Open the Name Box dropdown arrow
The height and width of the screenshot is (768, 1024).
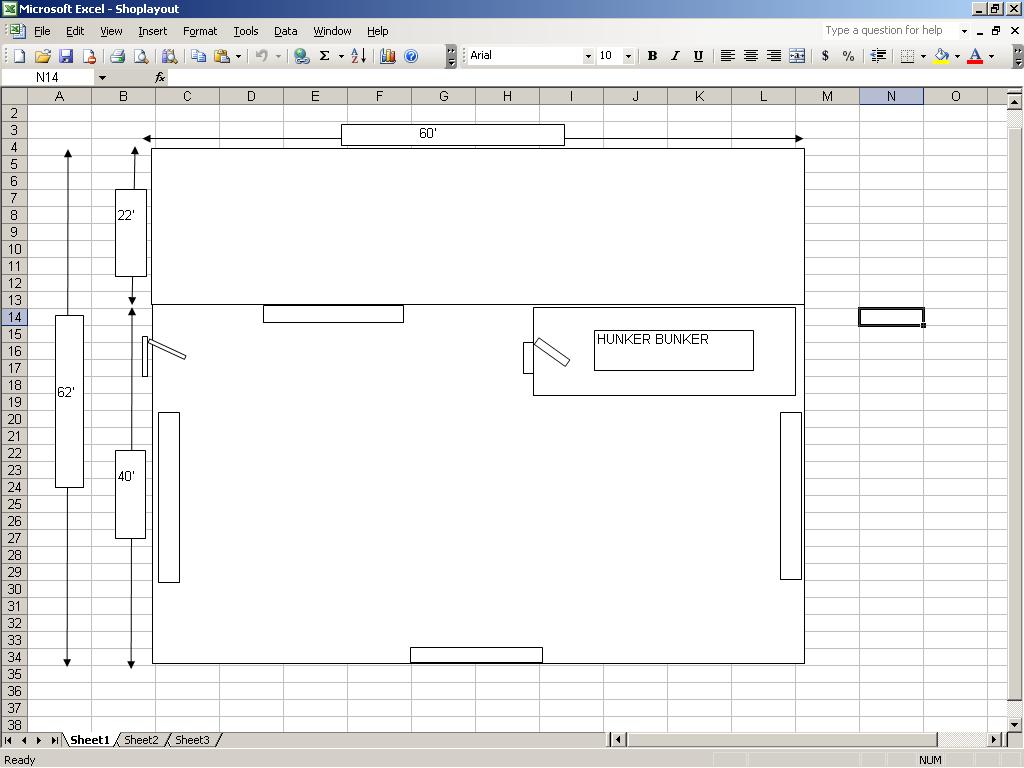tap(102, 77)
